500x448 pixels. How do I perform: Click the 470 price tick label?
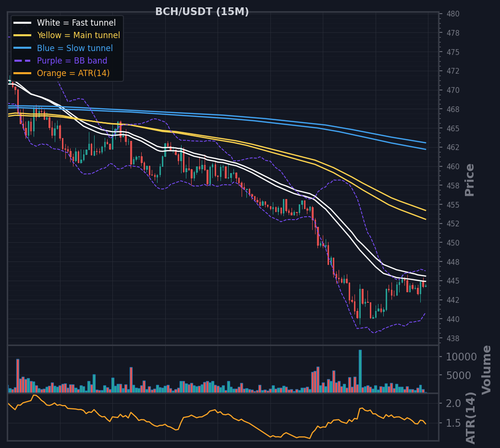coord(453,90)
